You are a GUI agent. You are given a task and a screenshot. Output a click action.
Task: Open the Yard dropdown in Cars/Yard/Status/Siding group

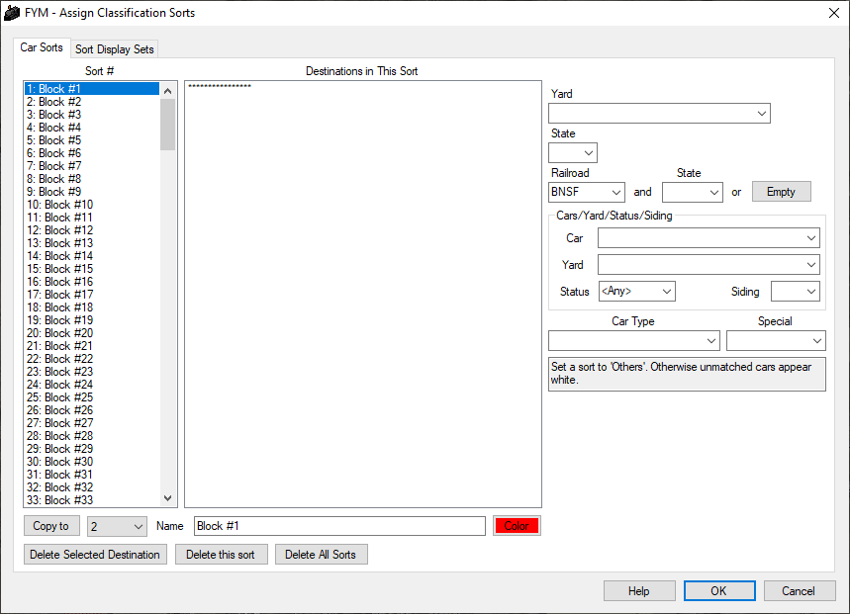click(709, 264)
